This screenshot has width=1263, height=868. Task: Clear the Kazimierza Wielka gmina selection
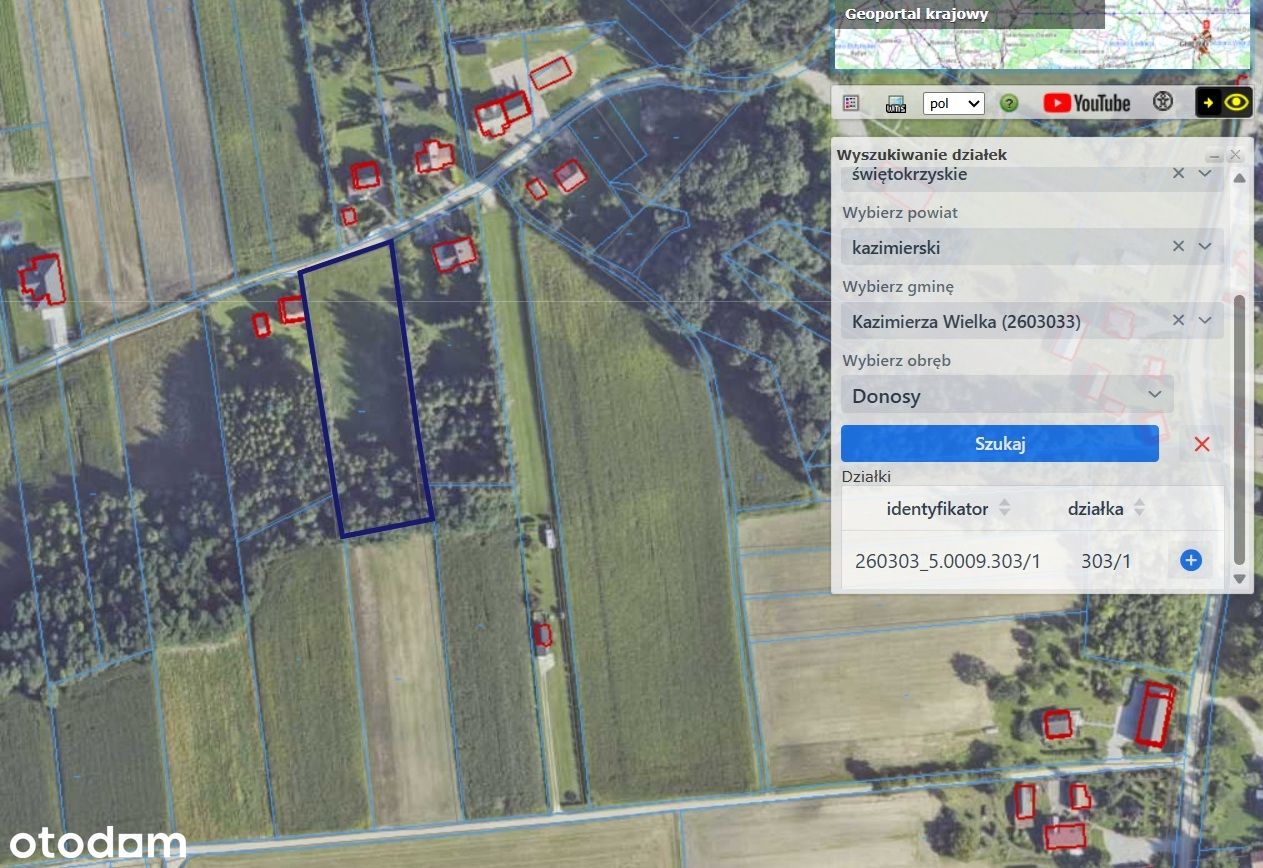click(1178, 320)
